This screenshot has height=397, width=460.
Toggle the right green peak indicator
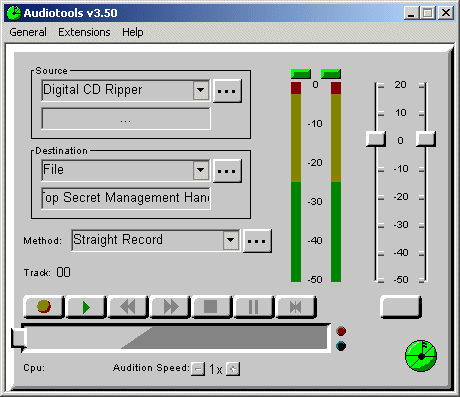[x=331, y=74]
